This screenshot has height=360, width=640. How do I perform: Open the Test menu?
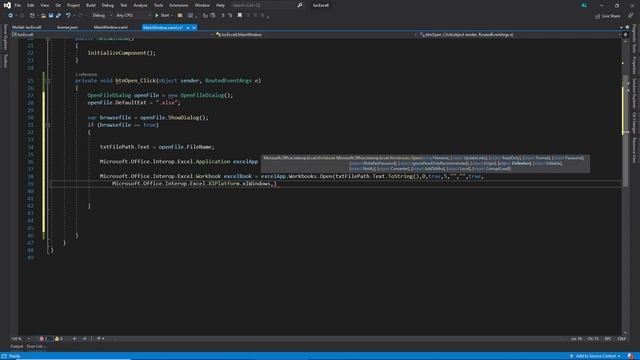click(x=124, y=5)
